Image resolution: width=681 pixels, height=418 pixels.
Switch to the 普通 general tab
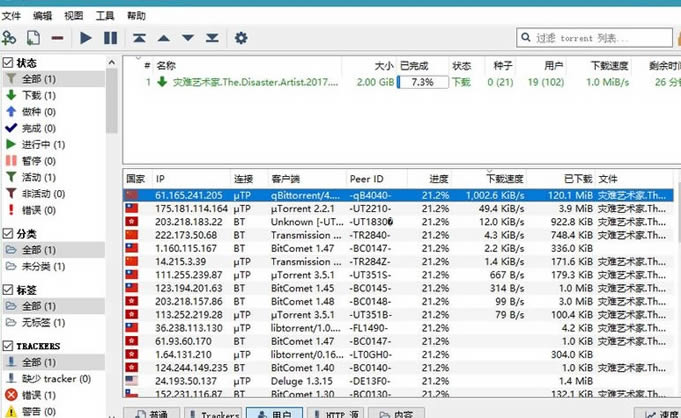[152, 413]
